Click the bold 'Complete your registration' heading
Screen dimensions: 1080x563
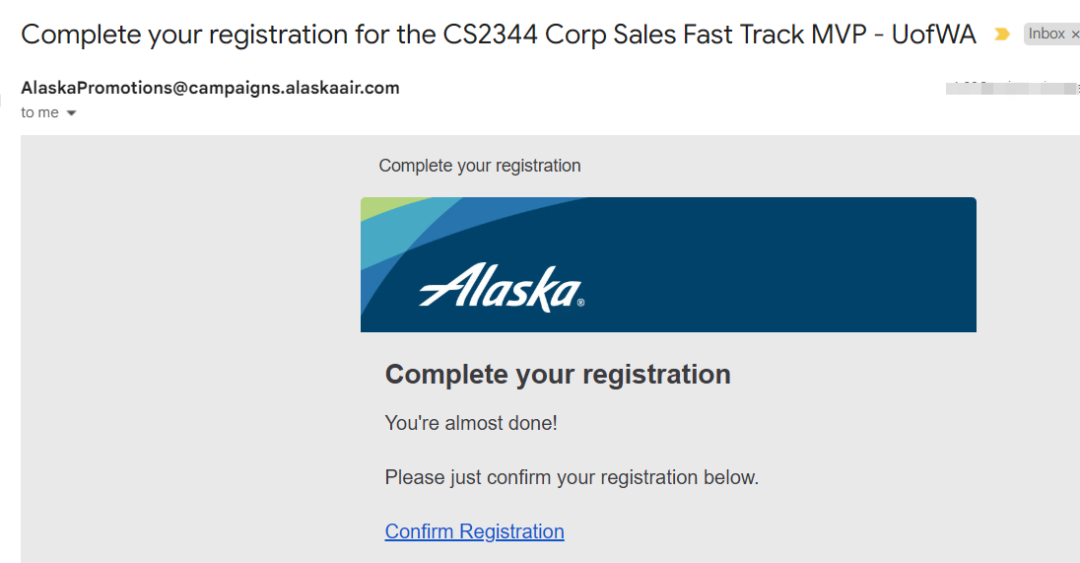pos(558,374)
